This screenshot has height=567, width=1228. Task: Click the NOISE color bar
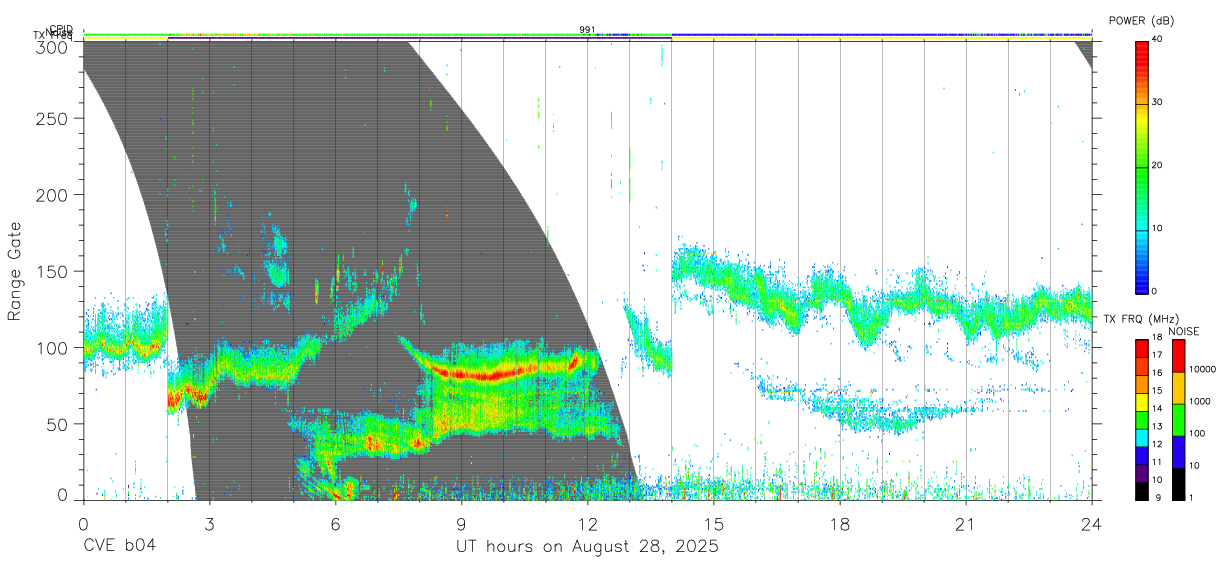[x=1178, y=419]
